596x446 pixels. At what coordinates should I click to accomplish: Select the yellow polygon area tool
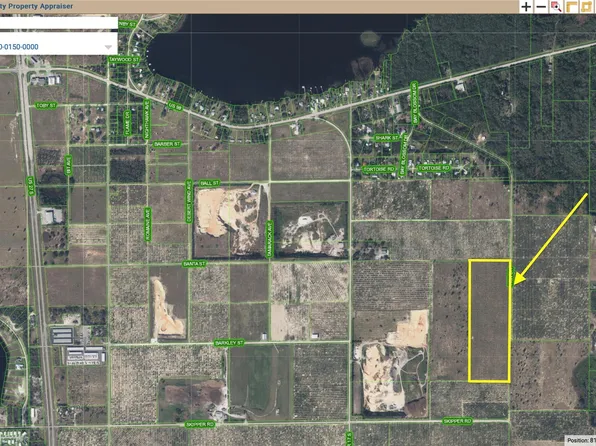(x=586, y=7)
